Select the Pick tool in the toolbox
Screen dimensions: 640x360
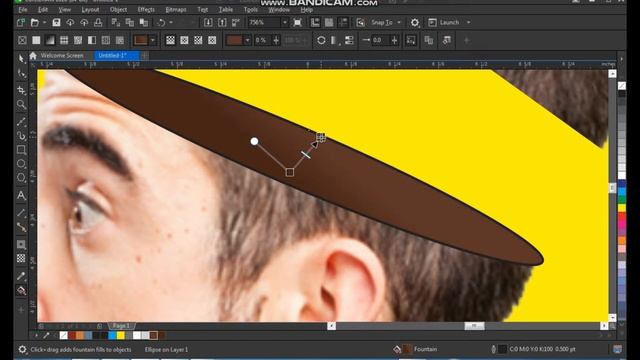click(21, 59)
